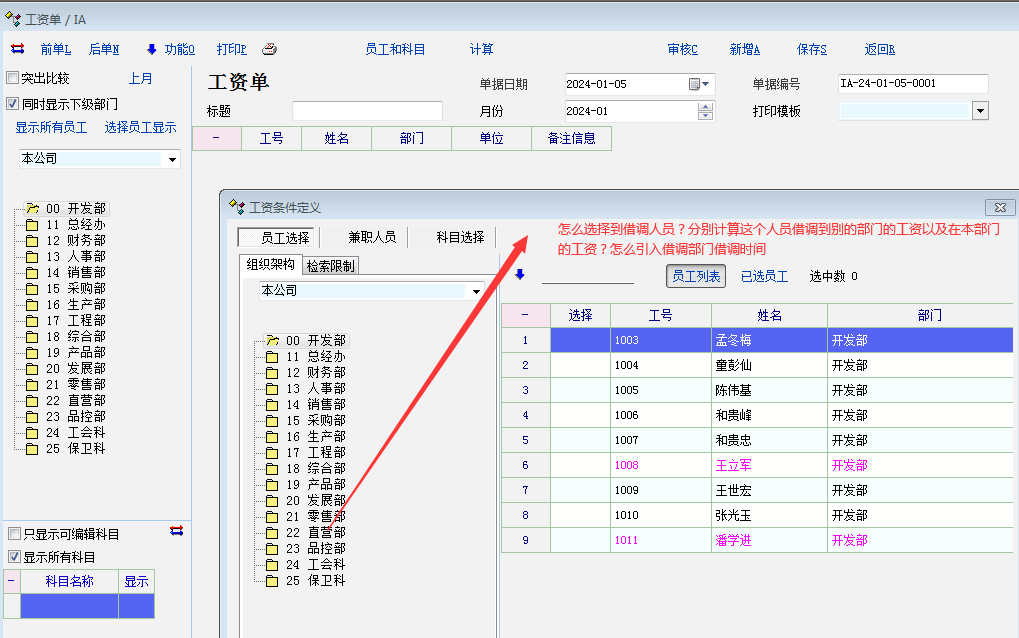
Task: Click blue down arrow in 工资条件定义 dialog
Action: click(519, 275)
